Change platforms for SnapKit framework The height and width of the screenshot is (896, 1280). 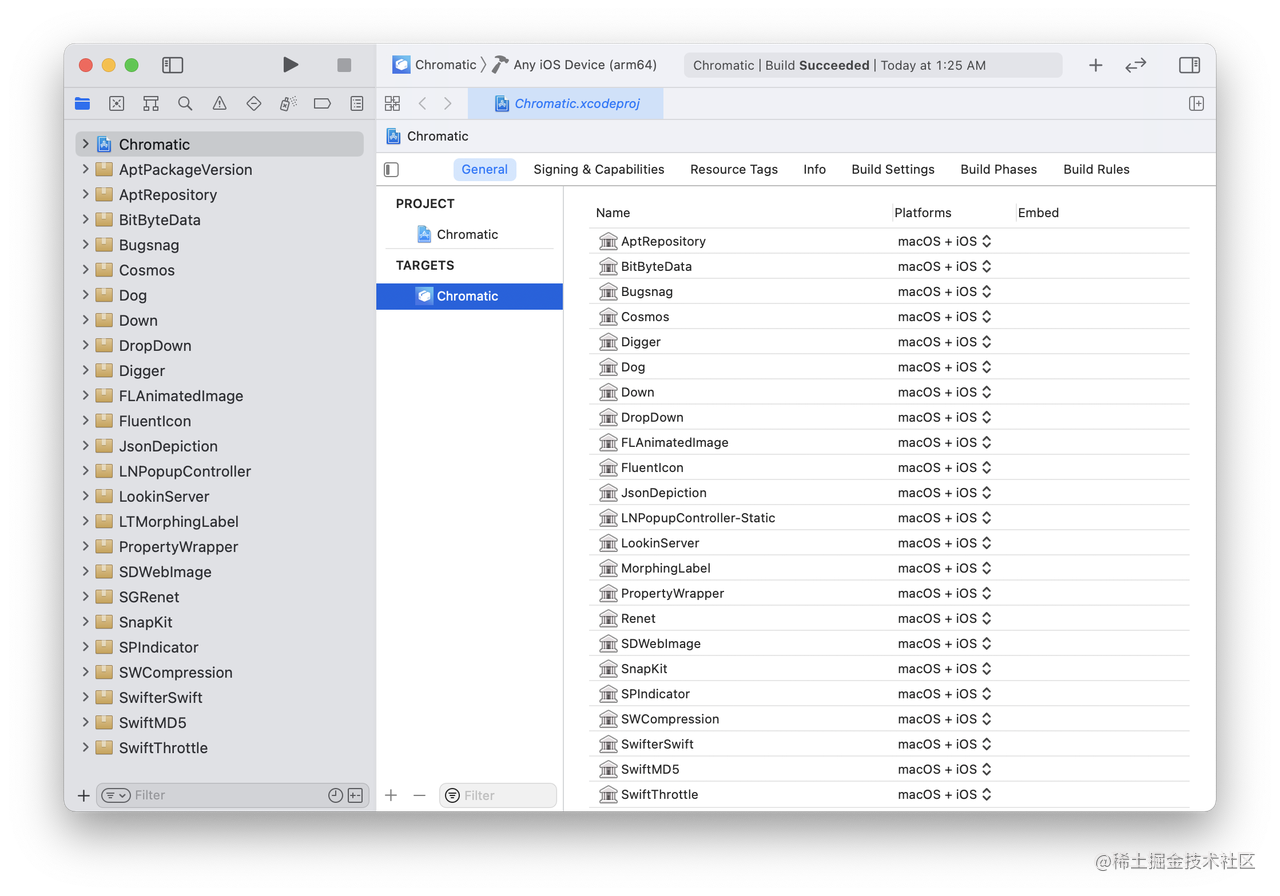944,669
